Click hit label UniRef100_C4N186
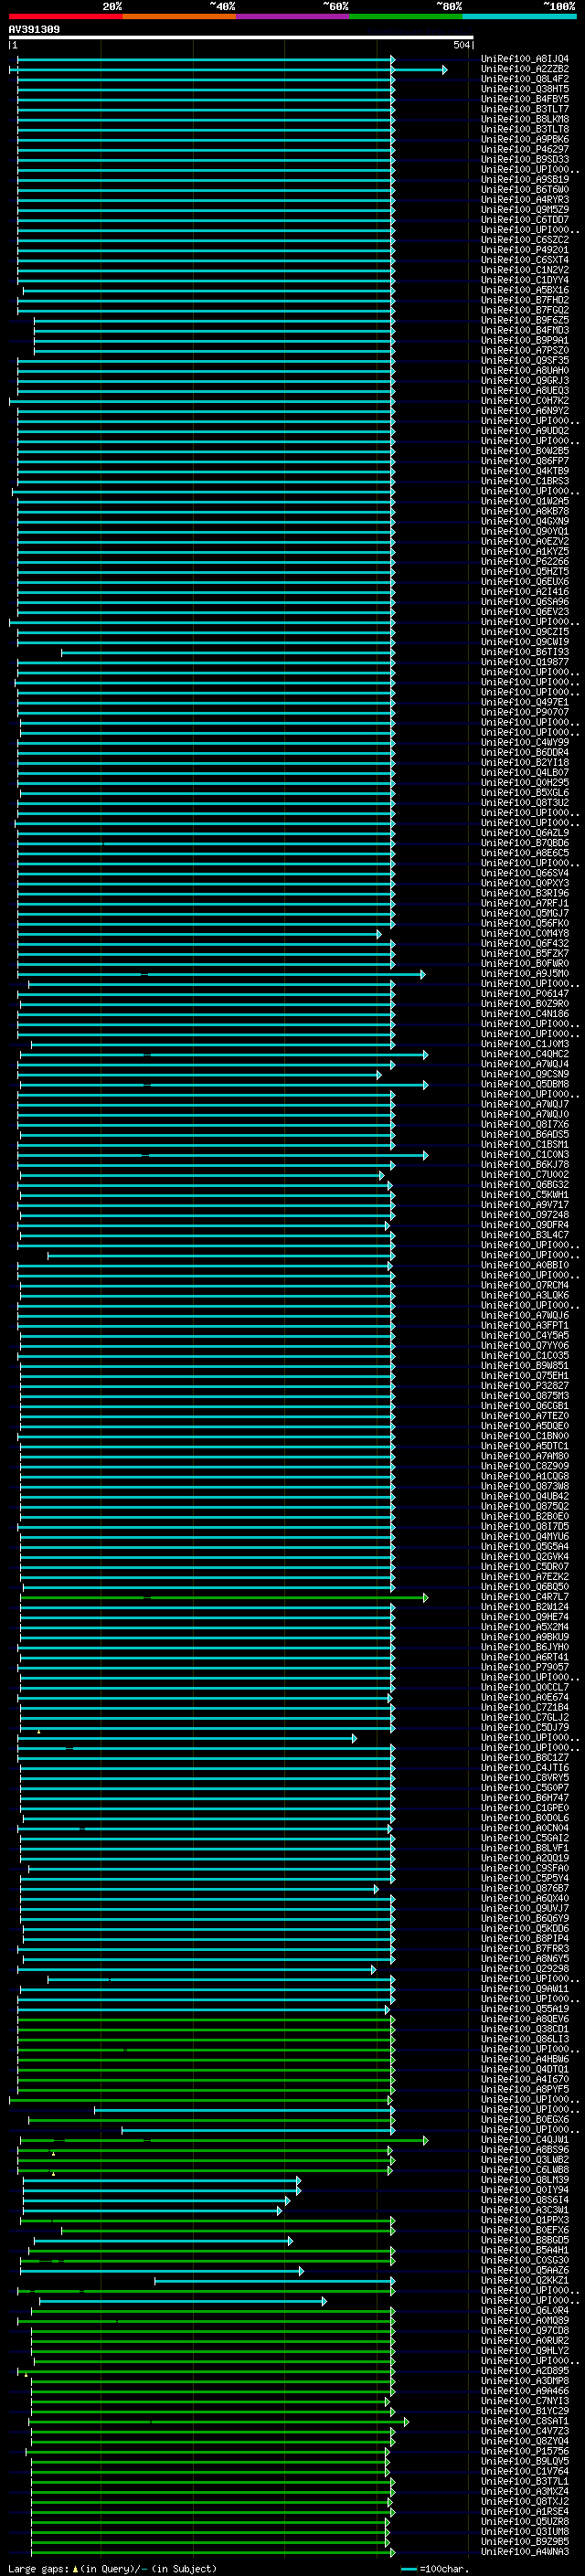 [525, 1014]
